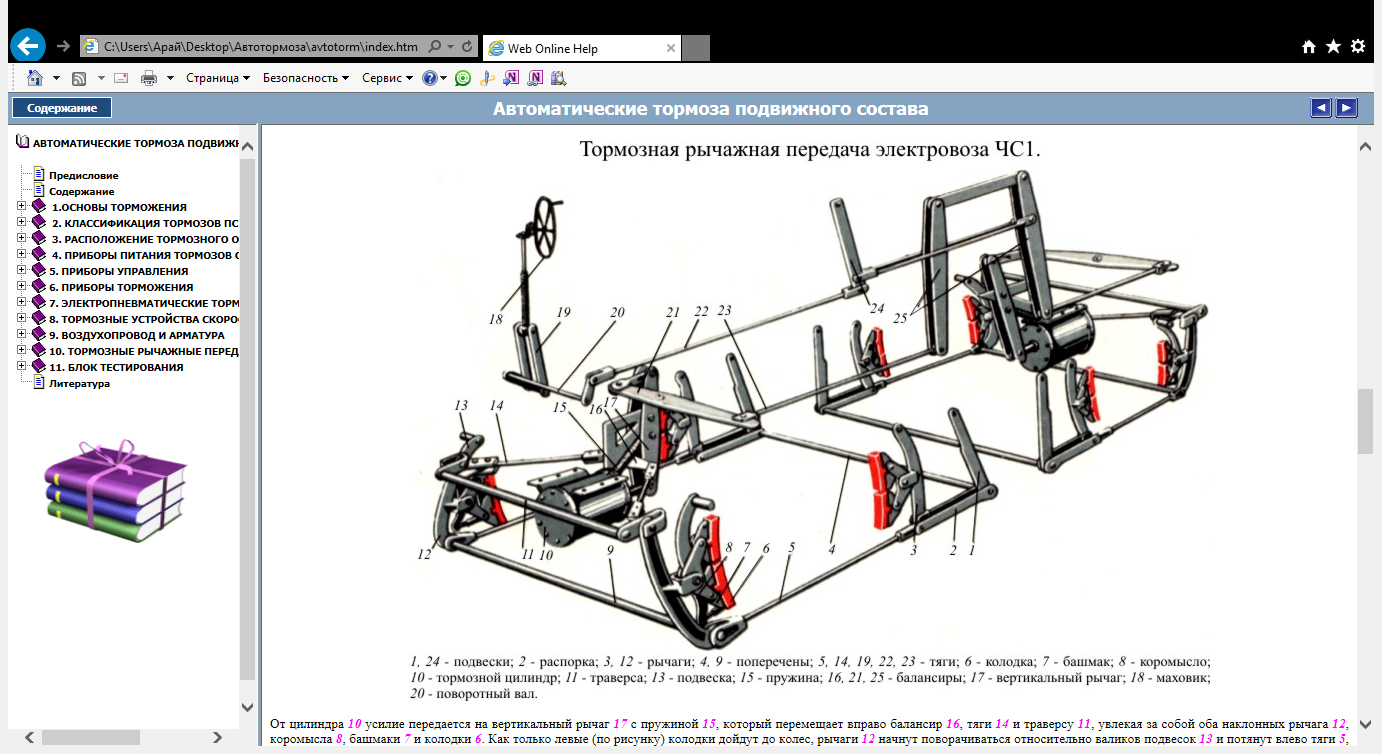Viewport: 1382px width, 754px height.
Task: Click the Print printer icon
Action: click(149, 78)
